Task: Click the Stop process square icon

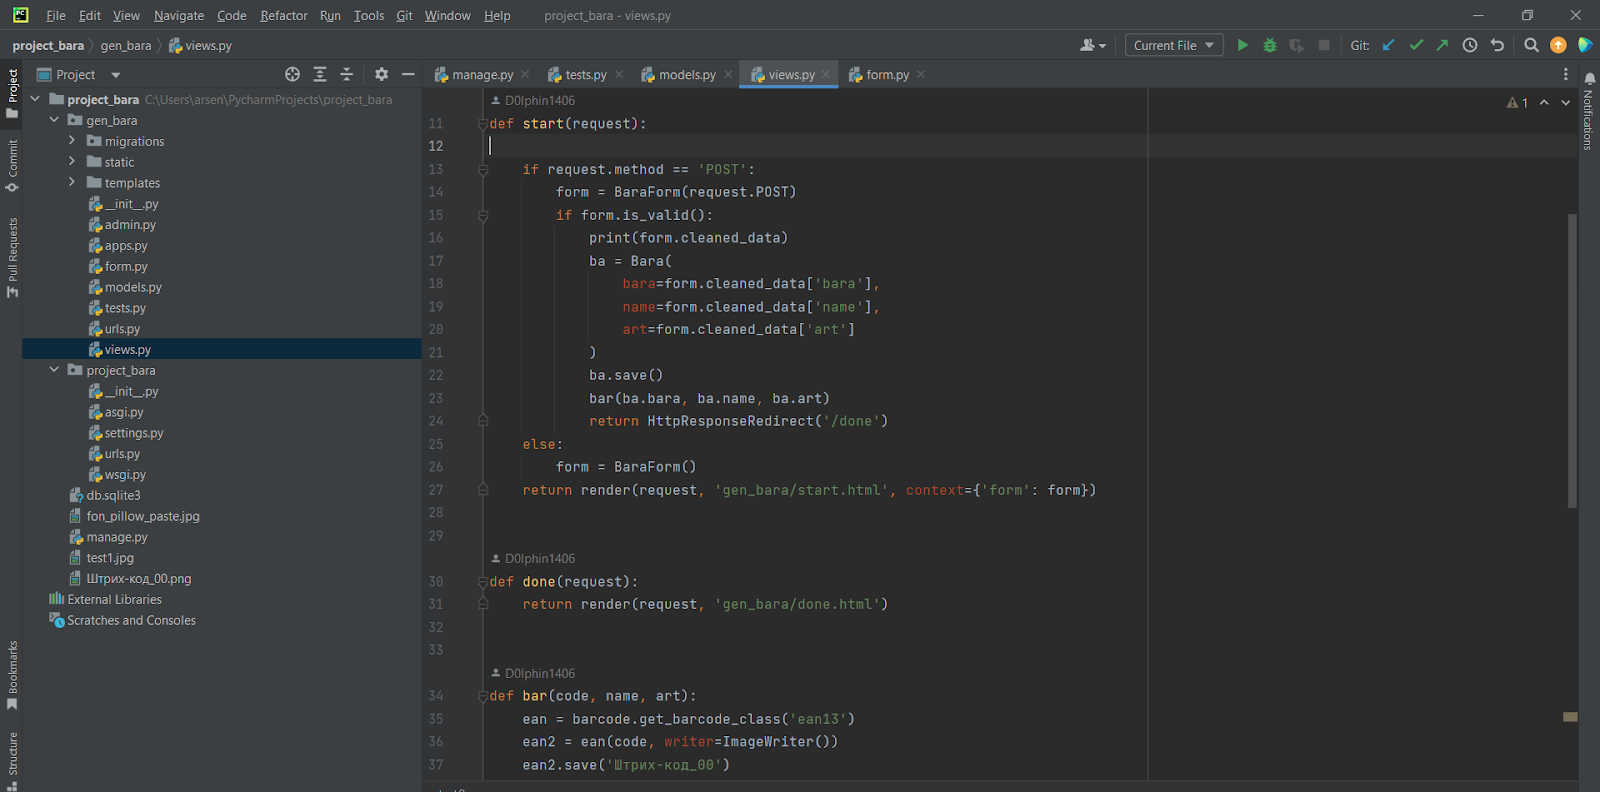Action: [1324, 45]
